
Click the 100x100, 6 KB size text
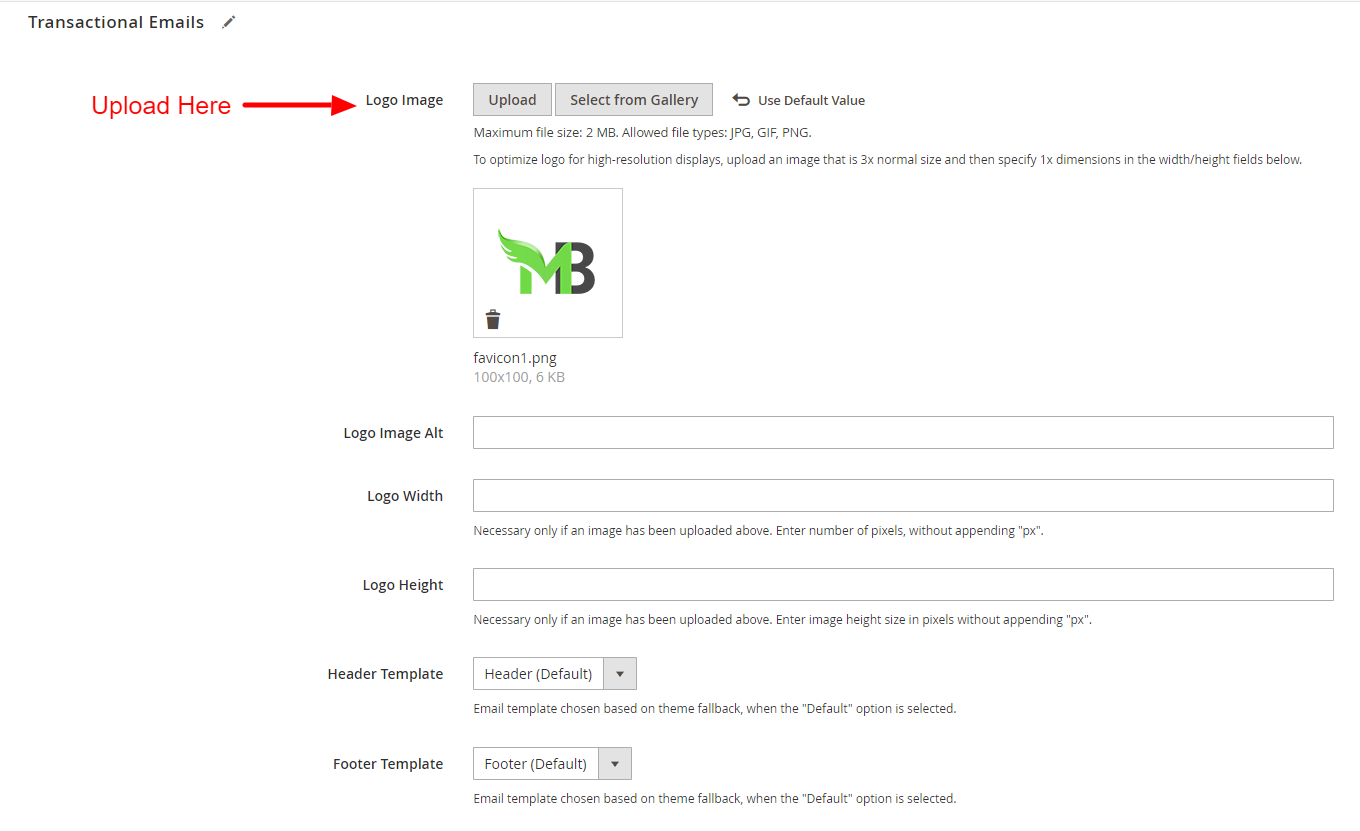pyautogui.click(x=519, y=377)
